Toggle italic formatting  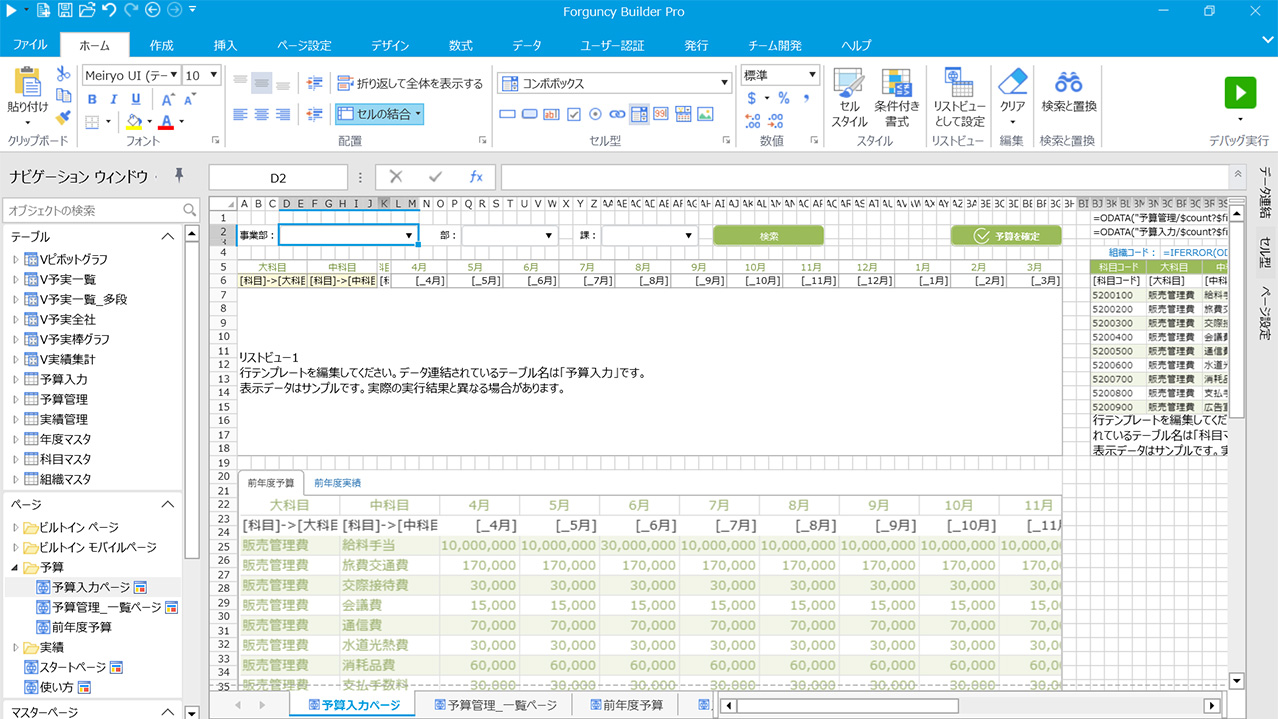pyautogui.click(x=114, y=99)
